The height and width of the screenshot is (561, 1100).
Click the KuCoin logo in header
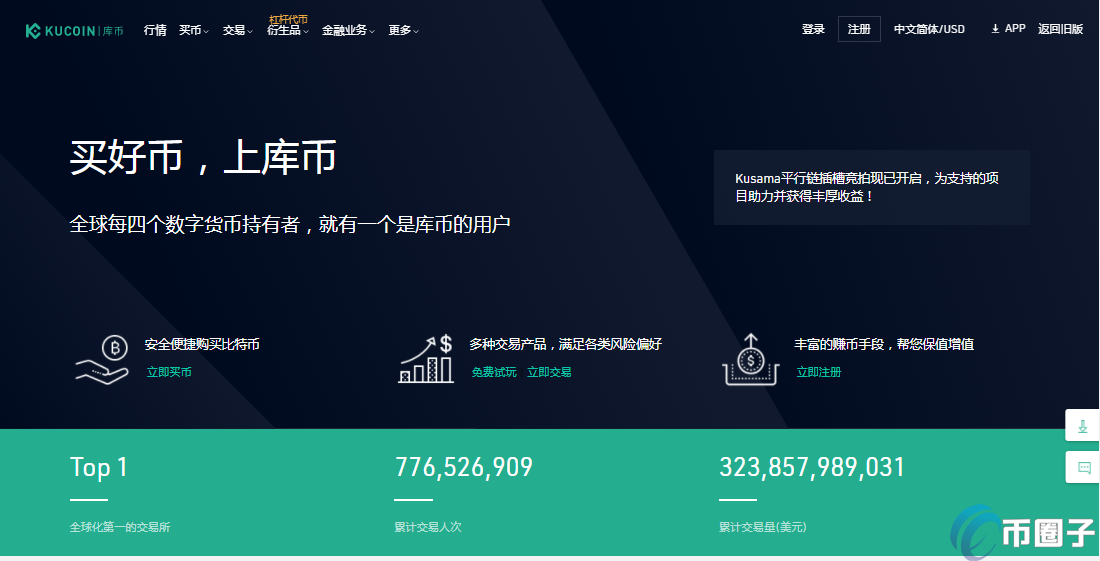click(74, 31)
